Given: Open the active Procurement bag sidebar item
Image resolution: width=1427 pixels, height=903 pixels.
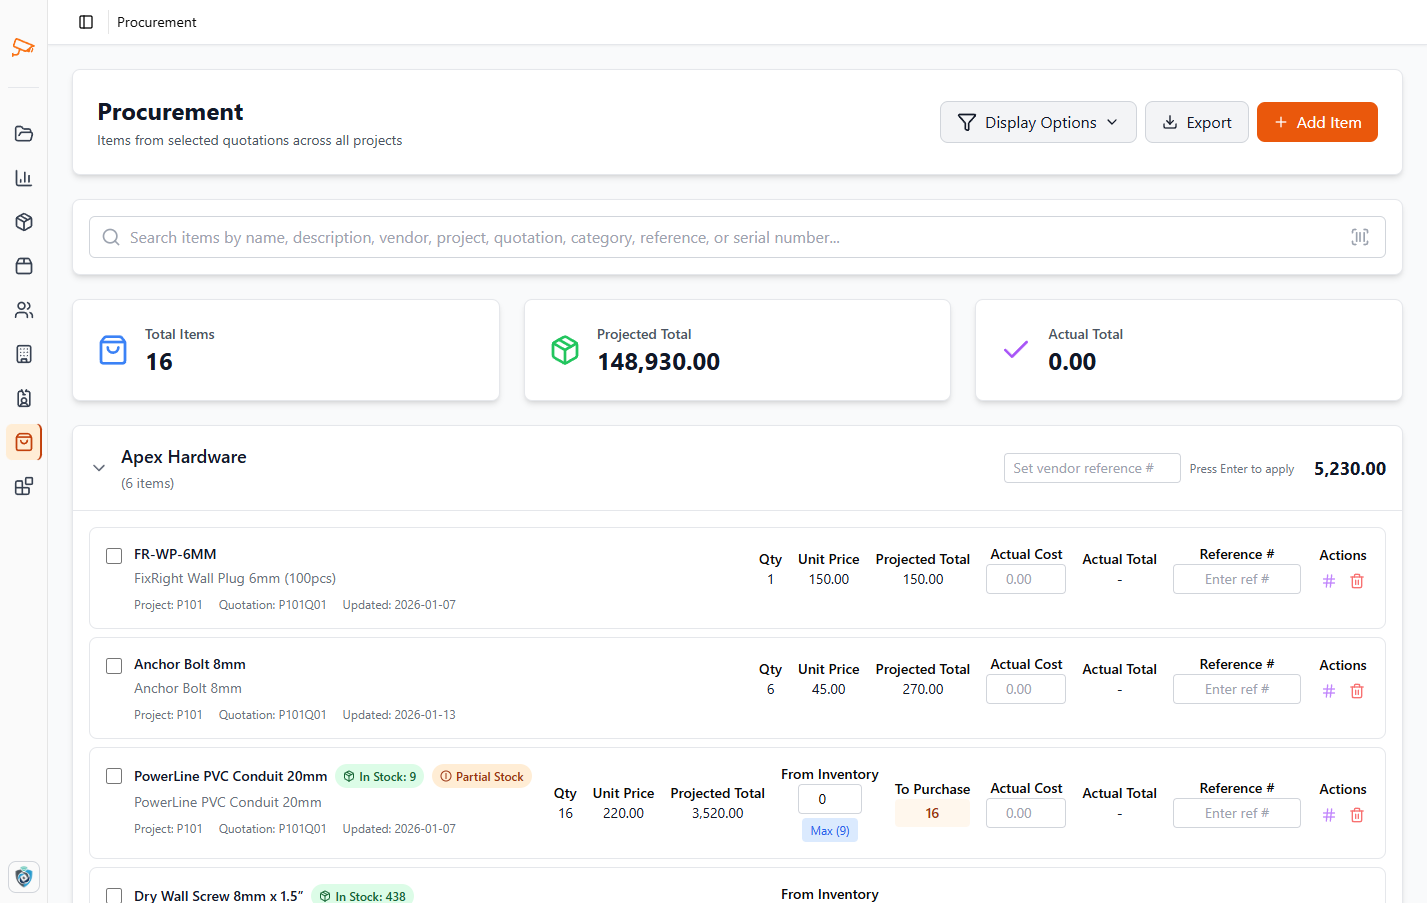Looking at the screenshot, I should 24,442.
